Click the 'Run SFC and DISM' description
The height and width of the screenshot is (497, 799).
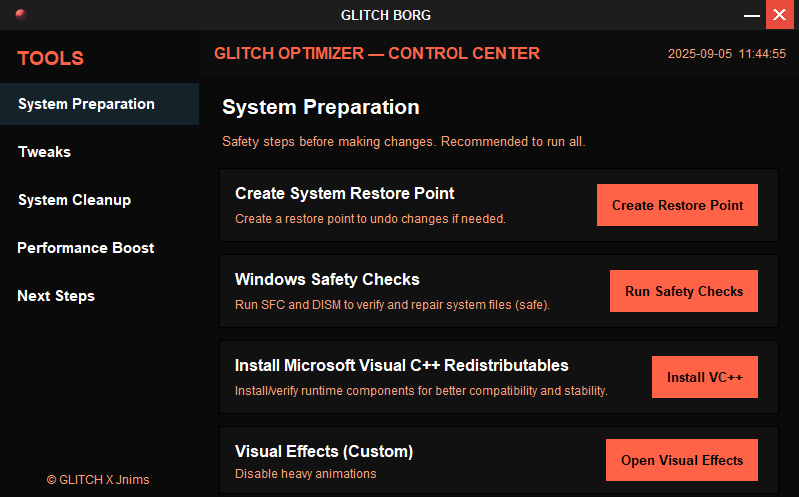pos(392,305)
